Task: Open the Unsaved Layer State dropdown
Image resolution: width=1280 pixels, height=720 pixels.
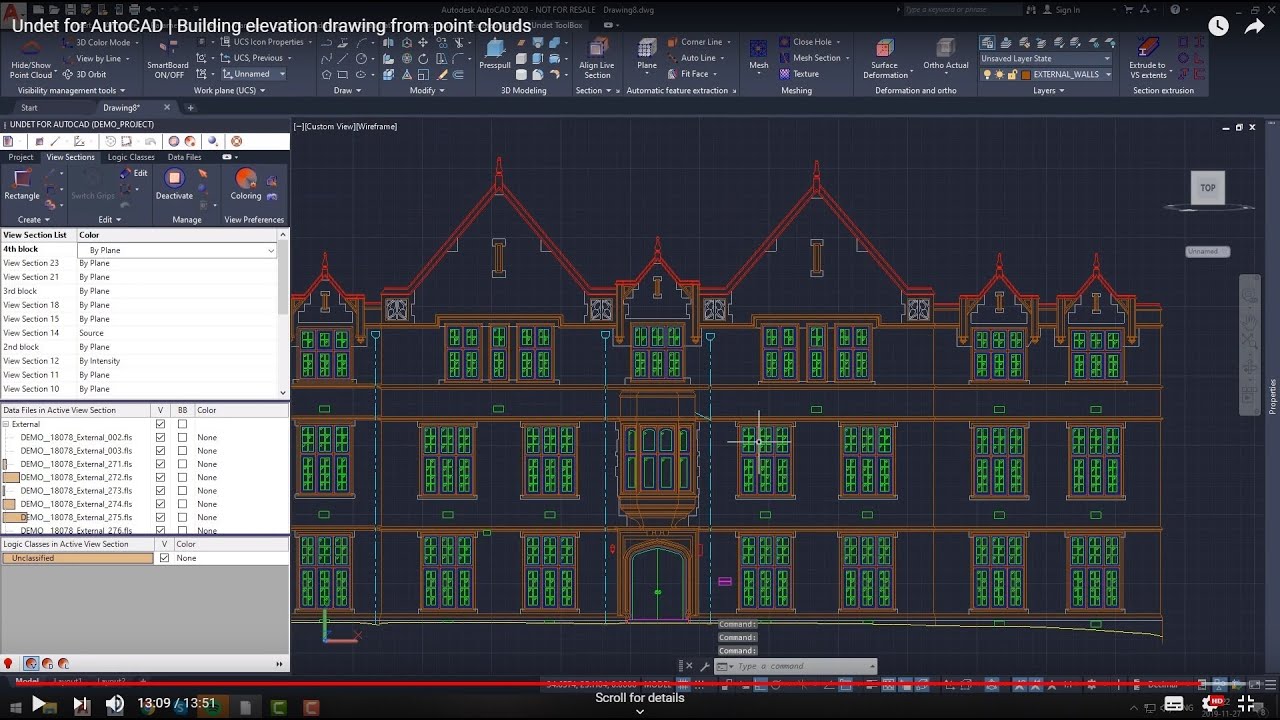Action: pyautogui.click(x=1046, y=58)
